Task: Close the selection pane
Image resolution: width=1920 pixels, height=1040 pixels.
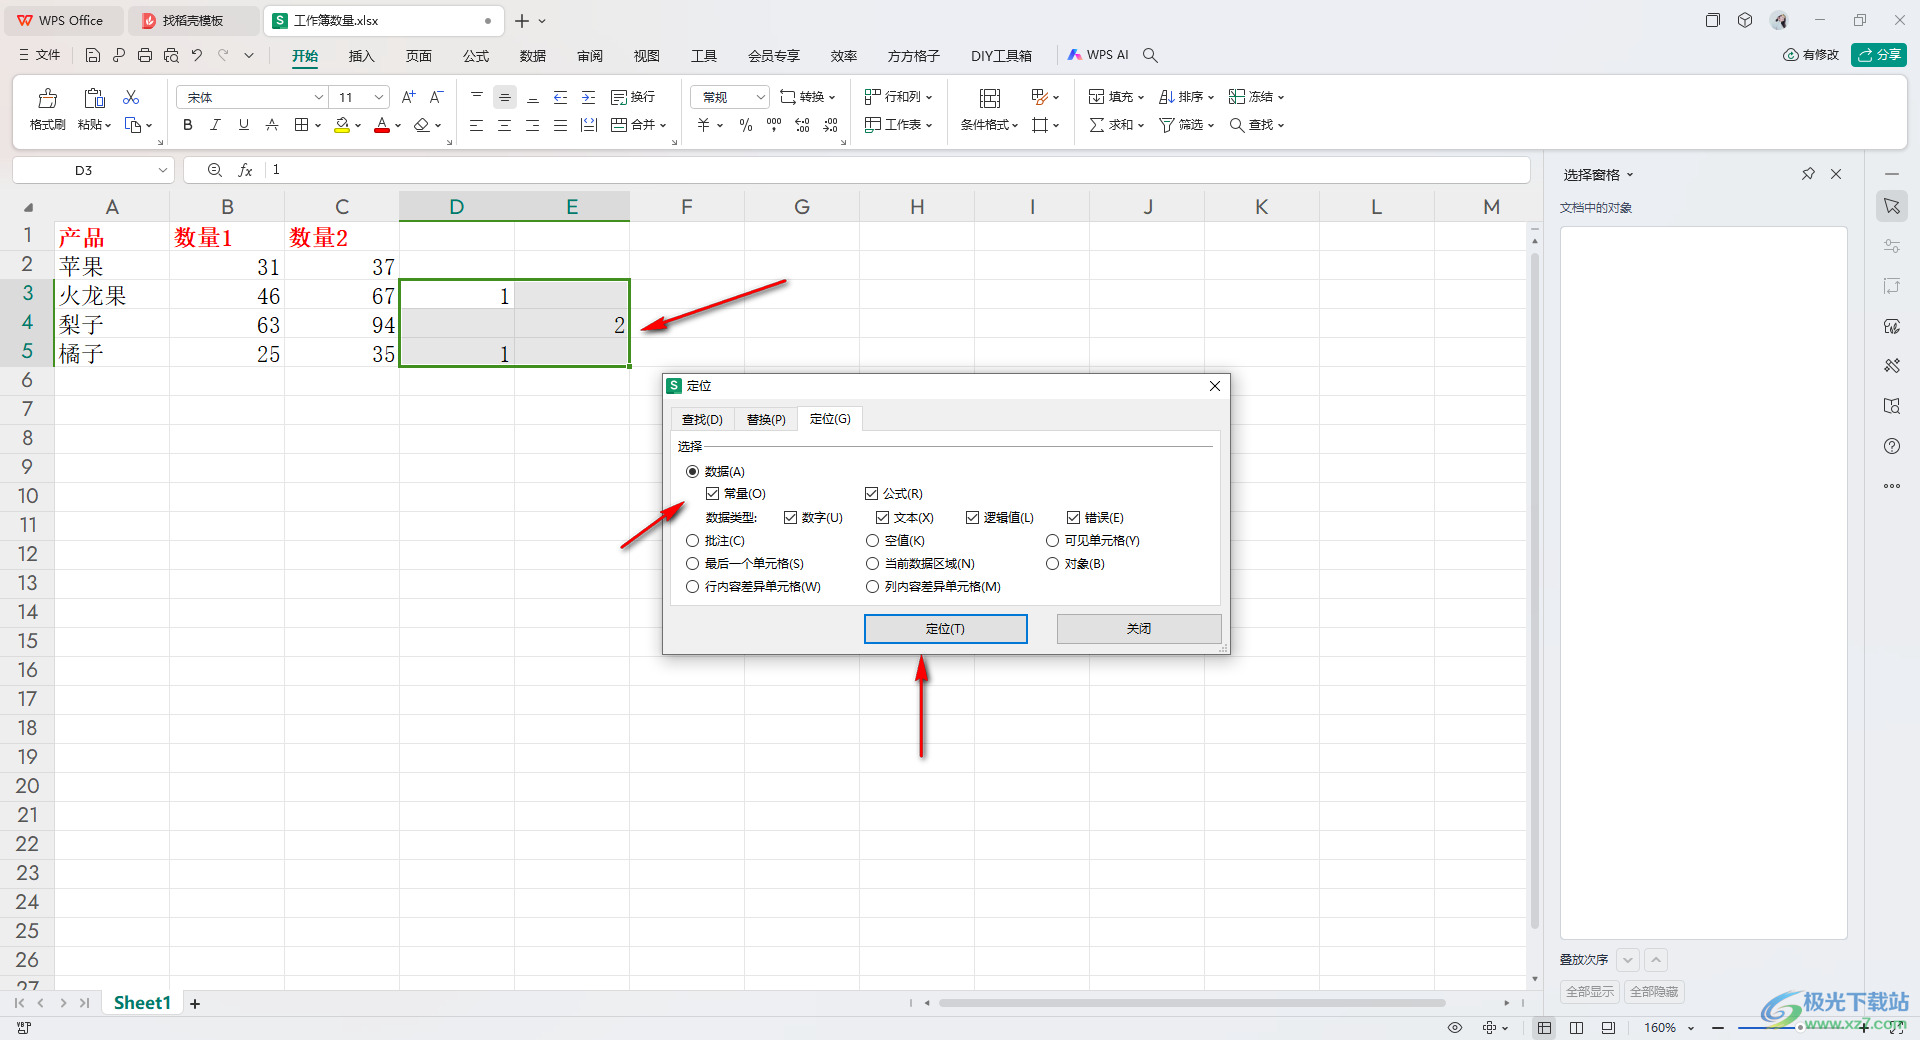Action: click(x=1836, y=174)
